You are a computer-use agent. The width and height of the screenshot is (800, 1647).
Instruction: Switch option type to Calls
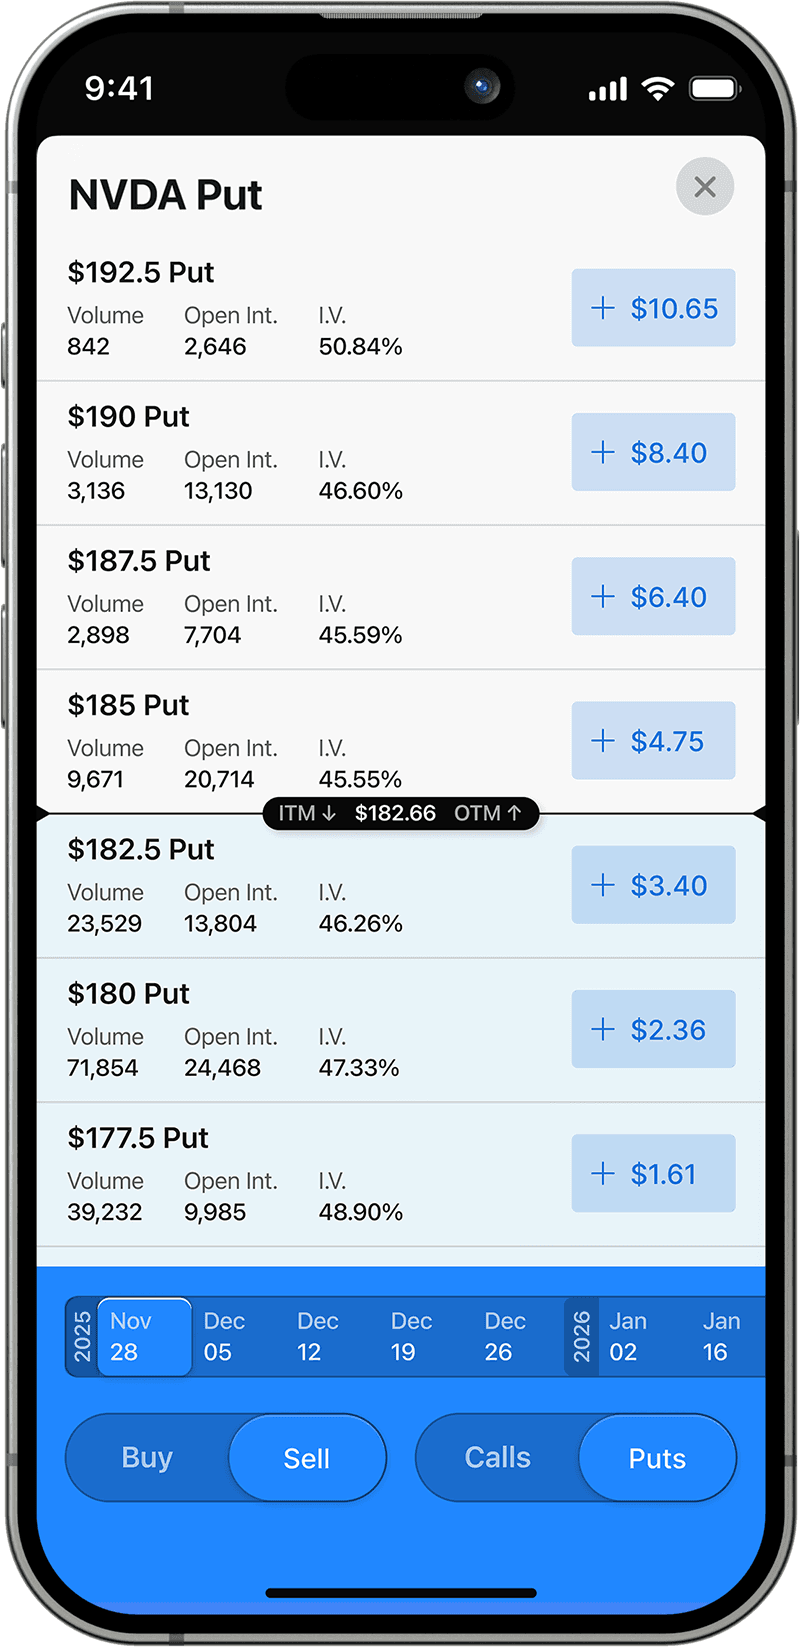(497, 1457)
